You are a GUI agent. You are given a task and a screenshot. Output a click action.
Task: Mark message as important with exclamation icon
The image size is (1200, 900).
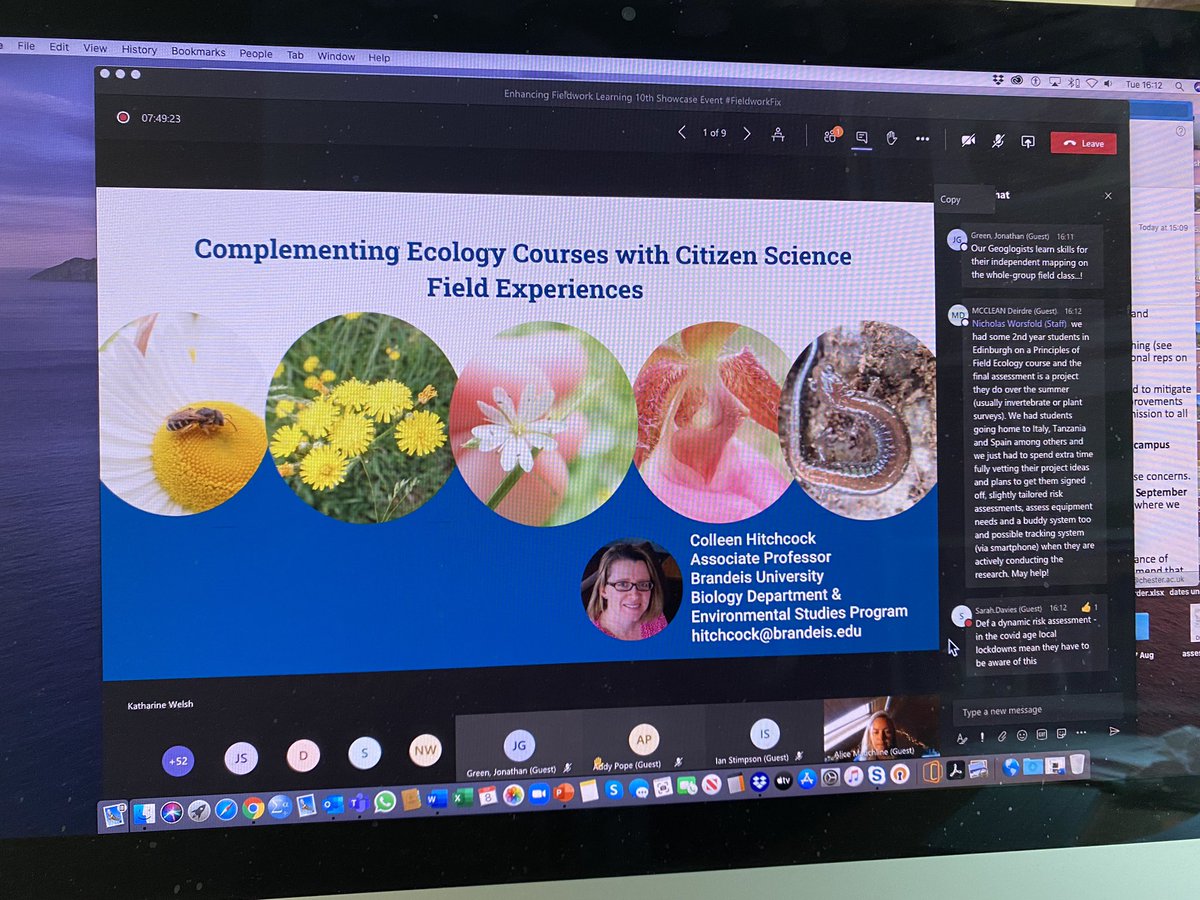(x=982, y=737)
